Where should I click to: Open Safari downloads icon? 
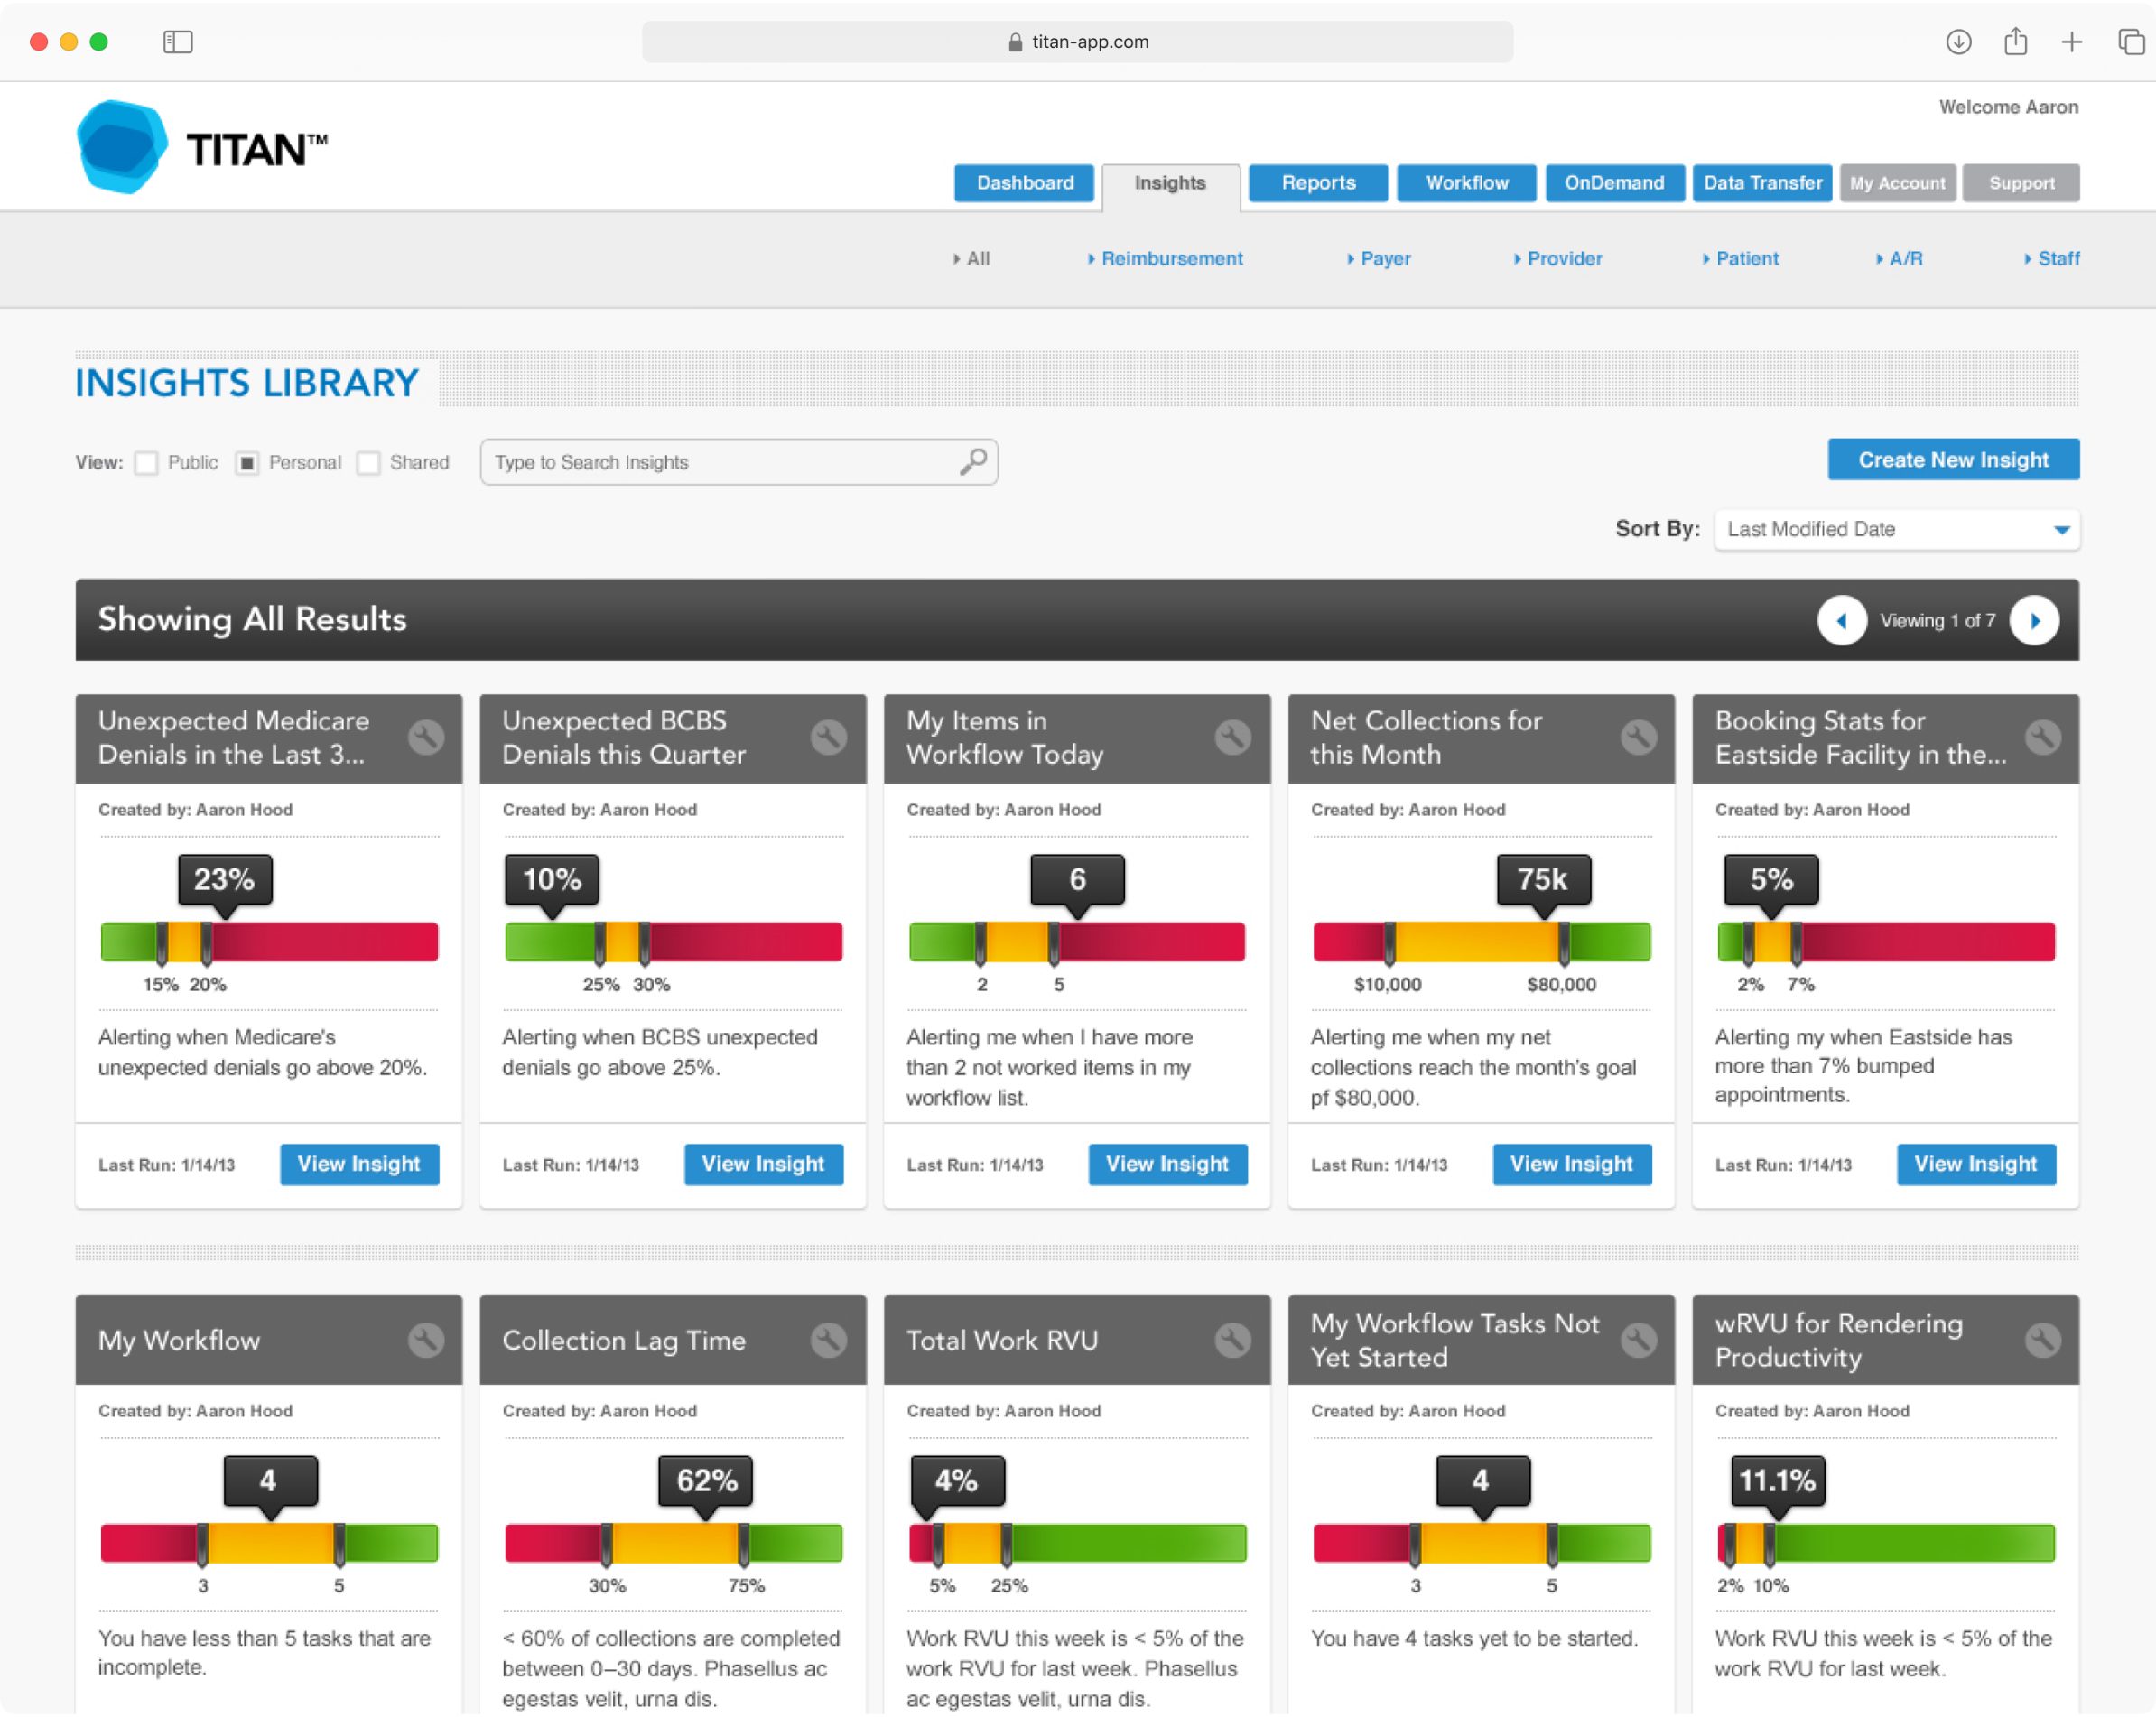(1958, 41)
